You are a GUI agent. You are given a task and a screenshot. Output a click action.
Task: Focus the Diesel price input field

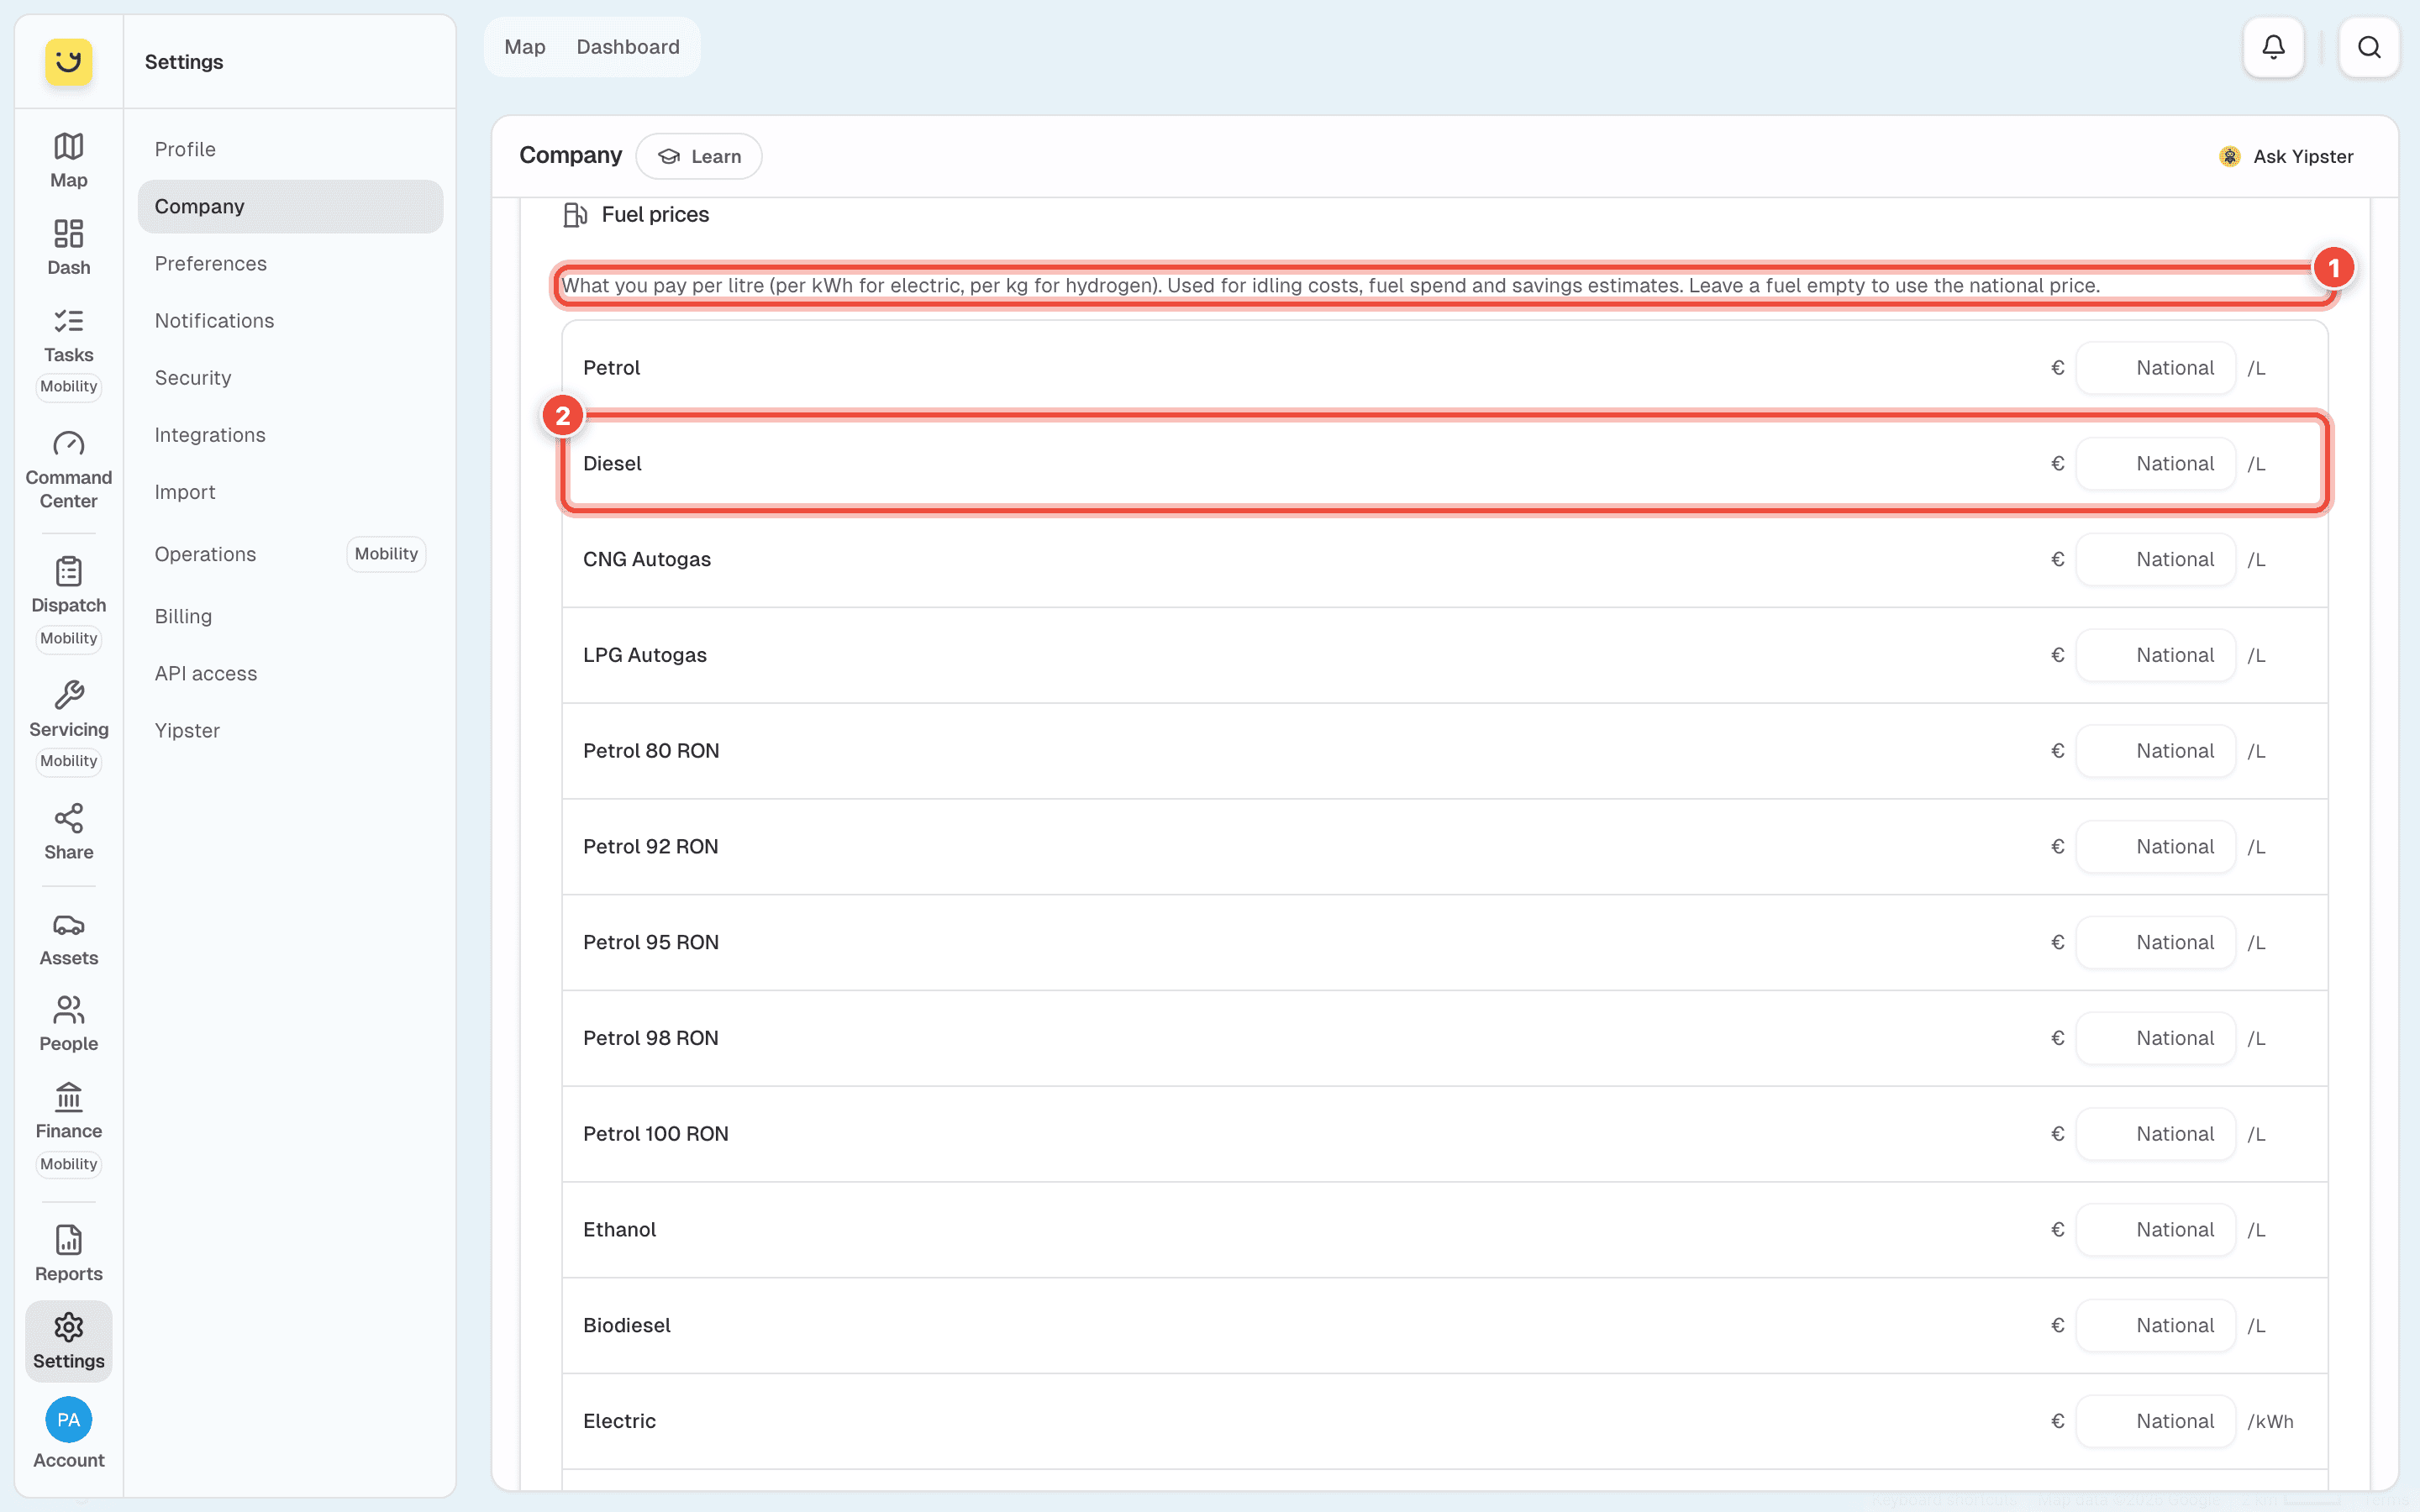click(x=2155, y=464)
